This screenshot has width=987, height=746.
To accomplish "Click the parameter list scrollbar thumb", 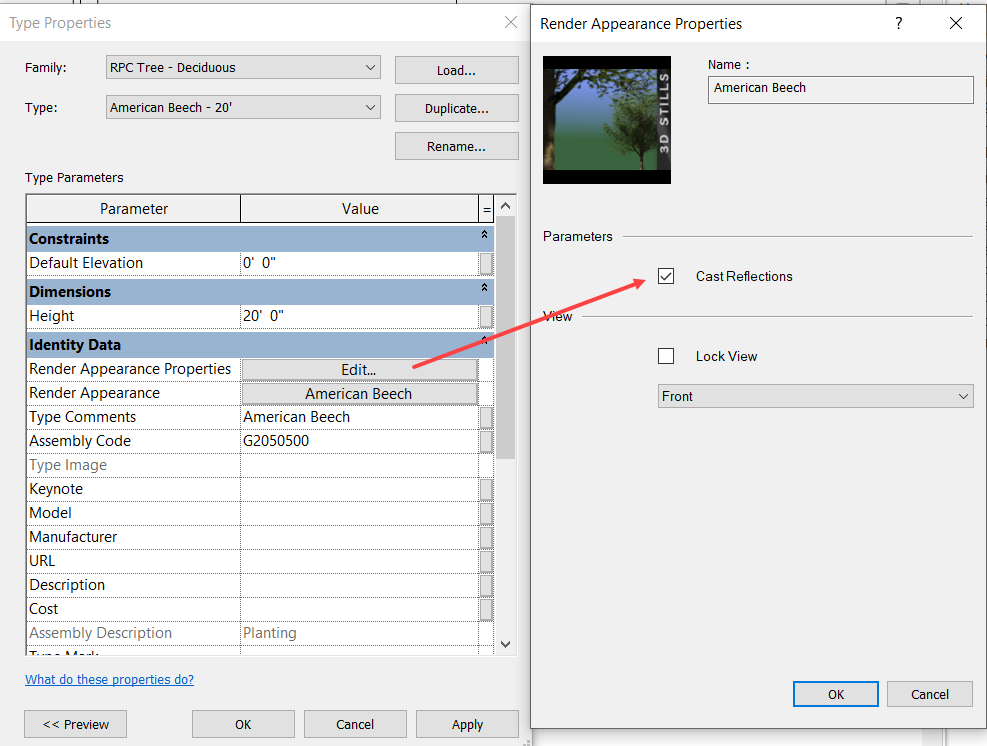I will [505, 337].
